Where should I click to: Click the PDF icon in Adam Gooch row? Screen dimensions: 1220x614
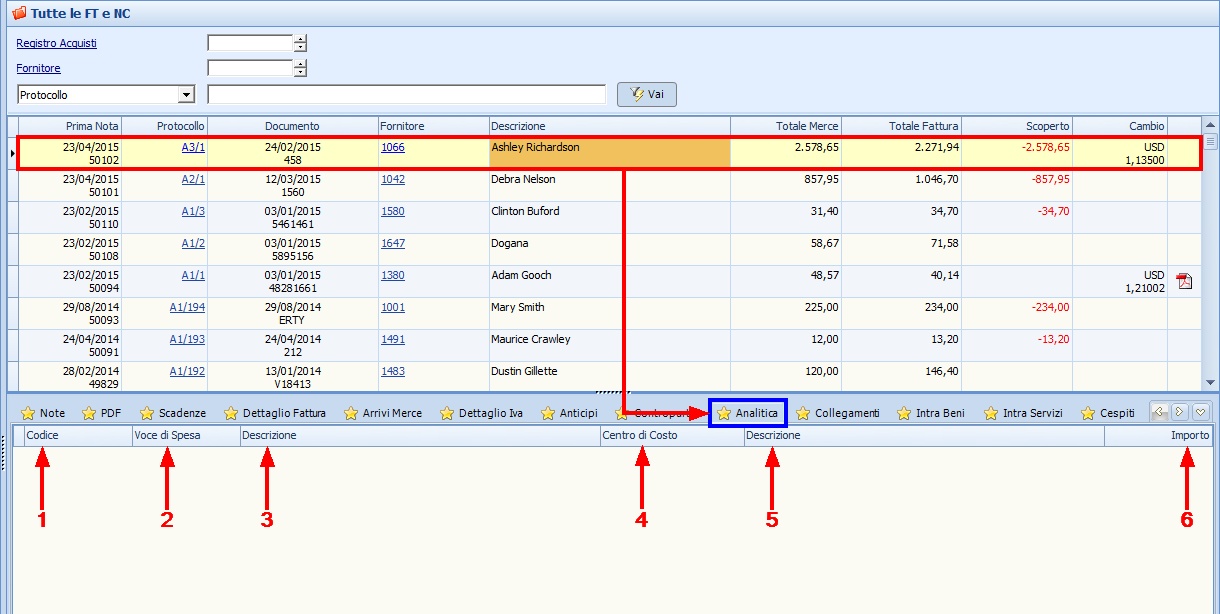tap(1184, 281)
